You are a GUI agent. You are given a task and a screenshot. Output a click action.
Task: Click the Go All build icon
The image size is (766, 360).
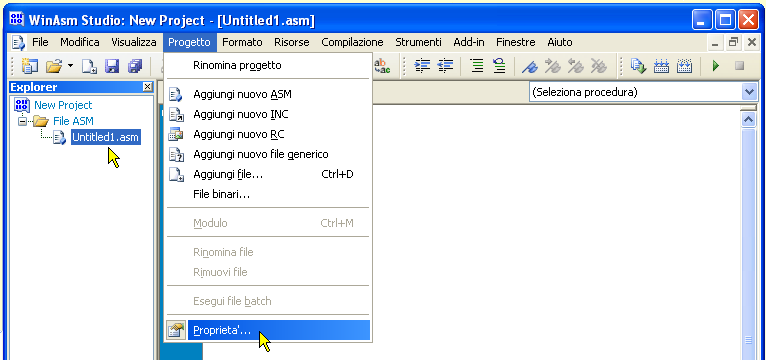click(684, 65)
